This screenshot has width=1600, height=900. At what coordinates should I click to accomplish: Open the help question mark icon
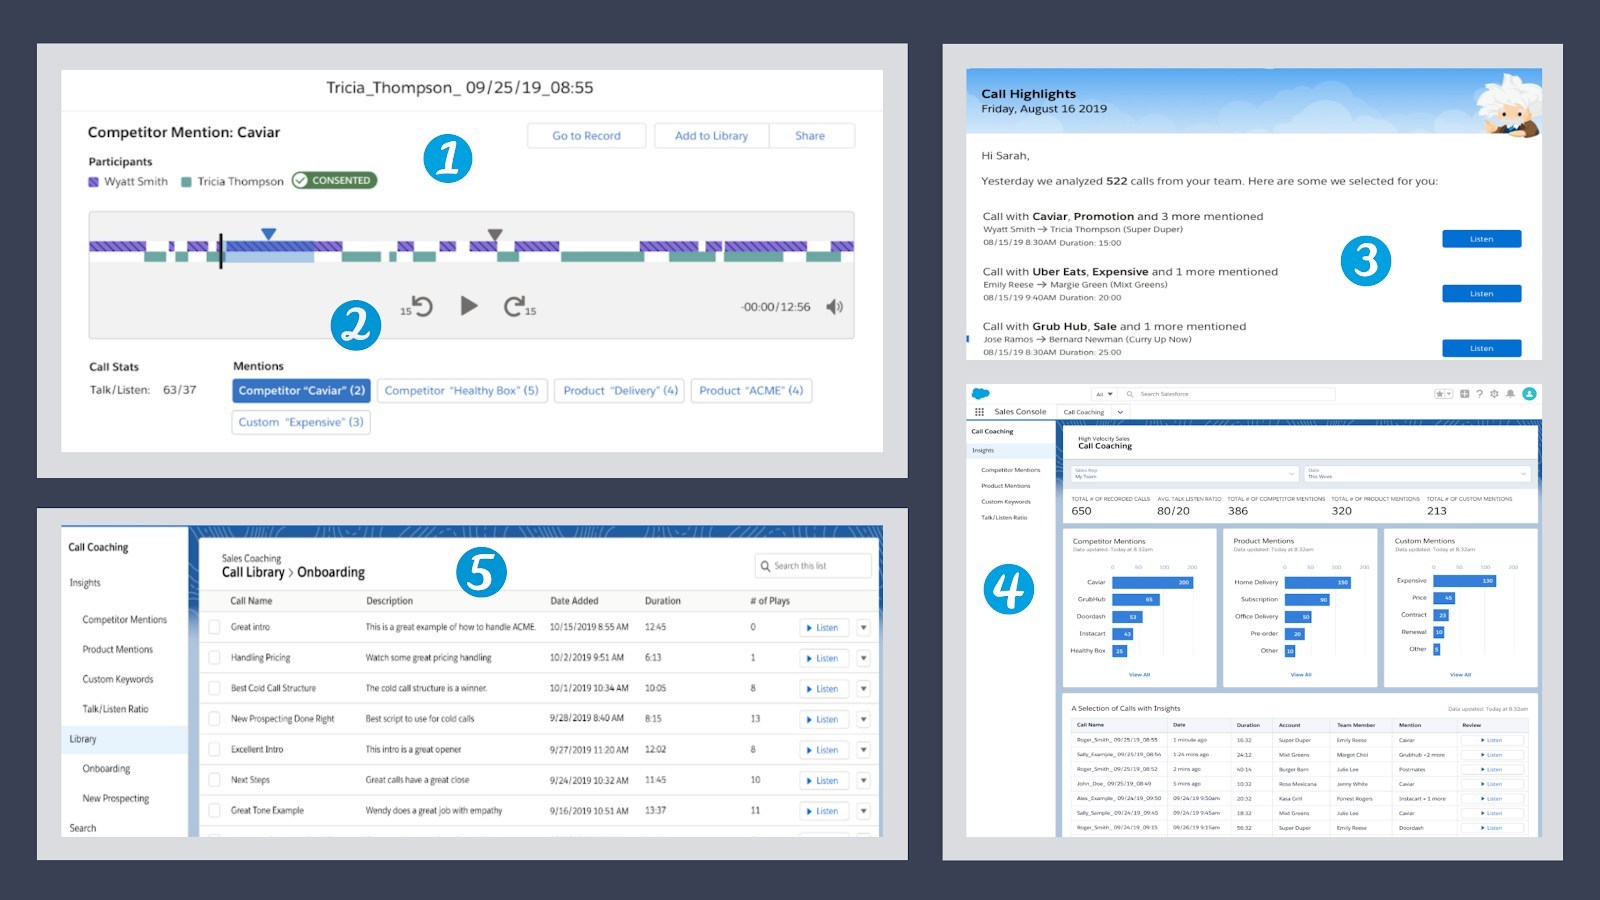pyautogui.click(x=1479, y=394)
